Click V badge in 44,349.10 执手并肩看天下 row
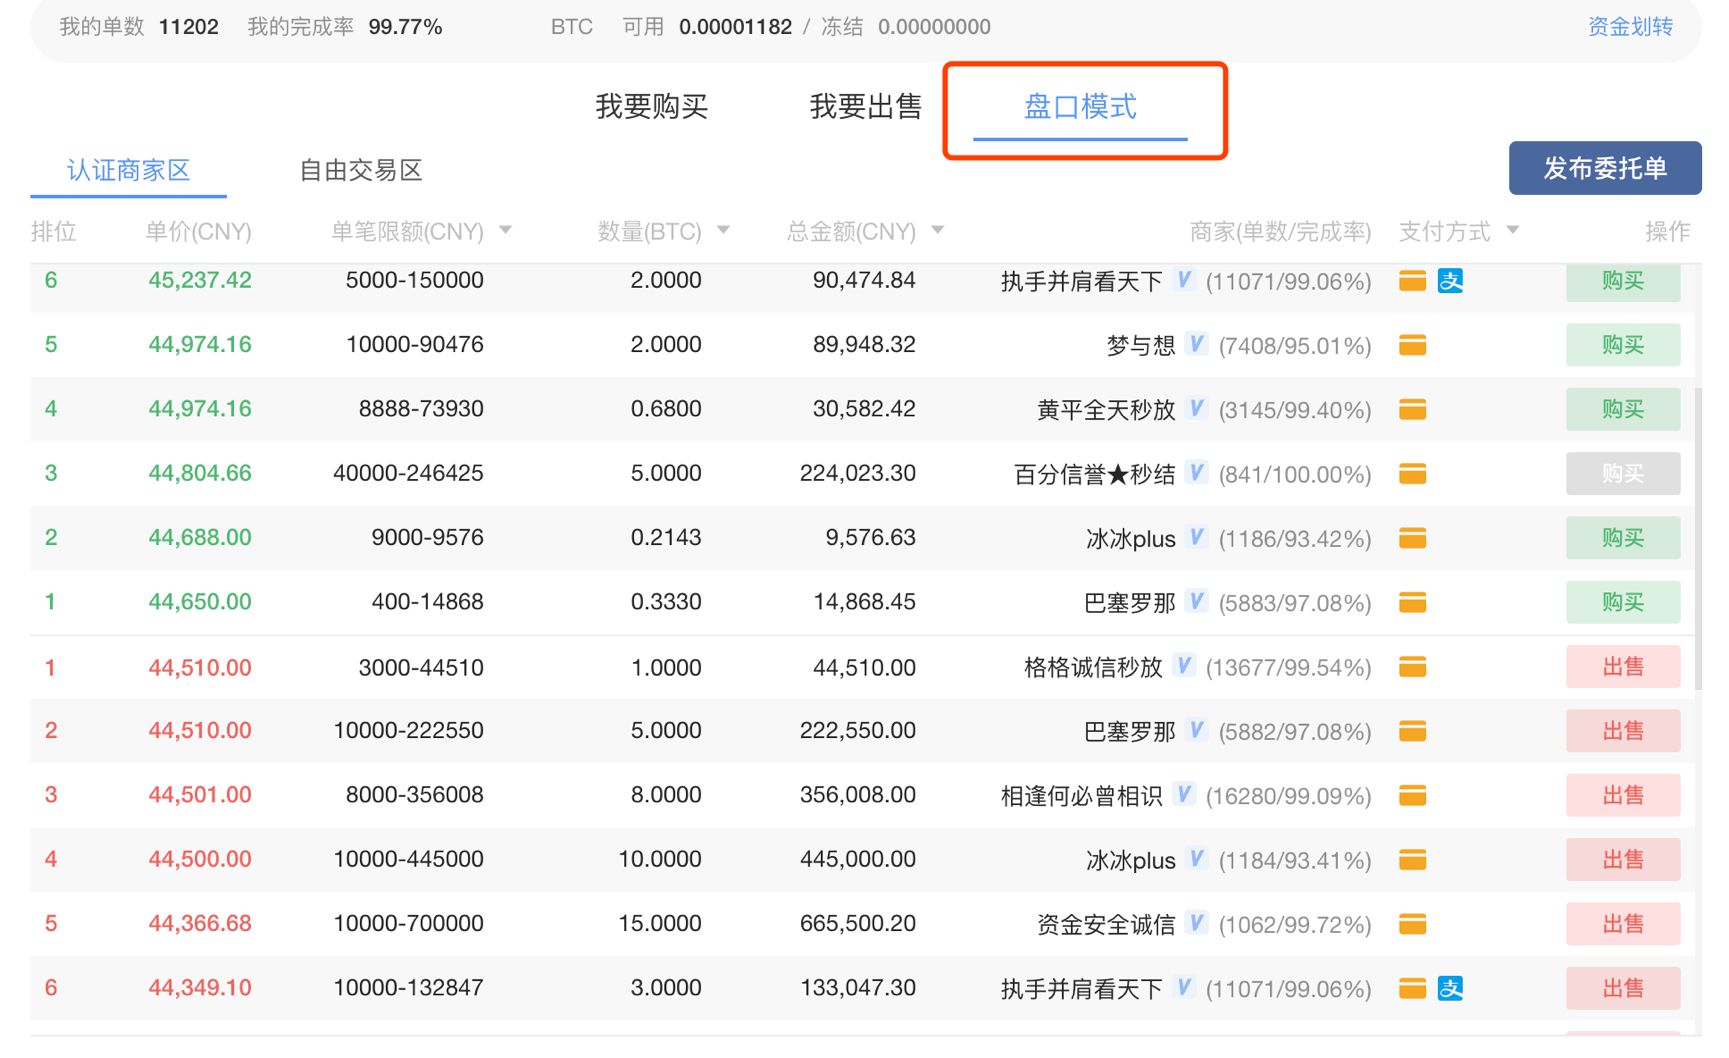The width and height of the screenshot is (1729, 1058). [1184, 987]
